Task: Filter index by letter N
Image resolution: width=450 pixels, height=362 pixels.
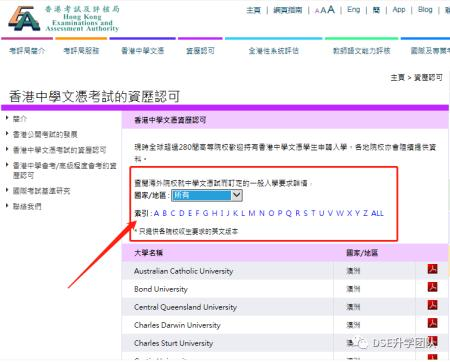Action: coord(262,213)
